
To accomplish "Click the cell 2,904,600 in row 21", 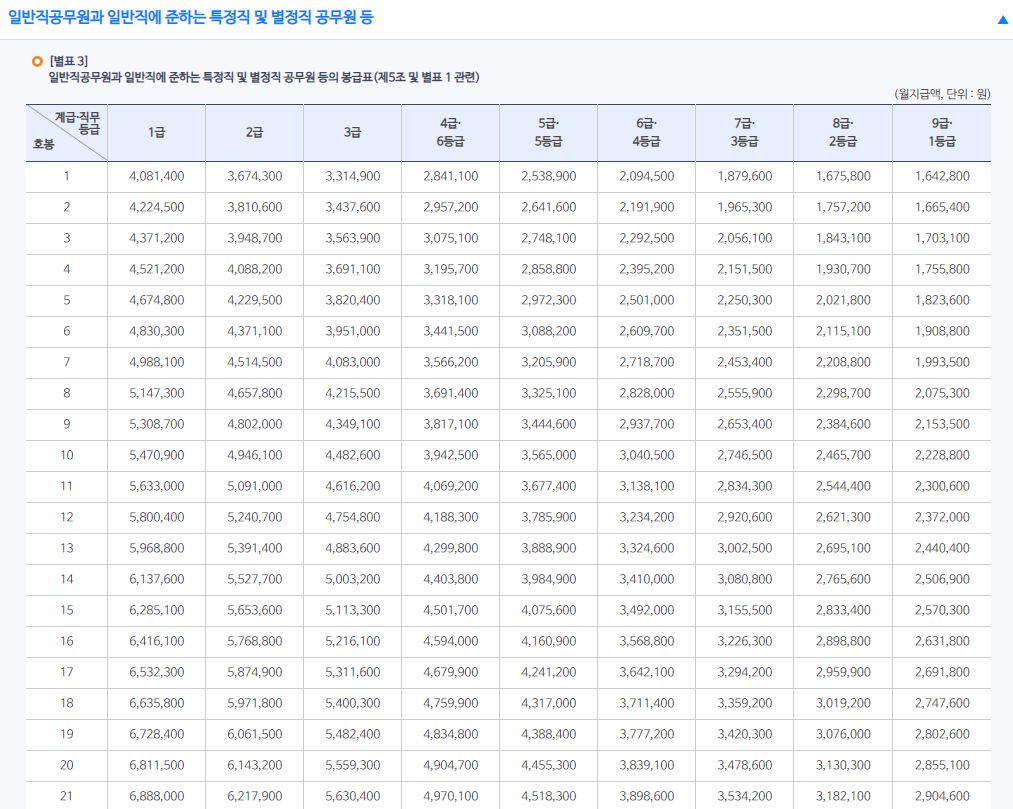I will point(942,797).
